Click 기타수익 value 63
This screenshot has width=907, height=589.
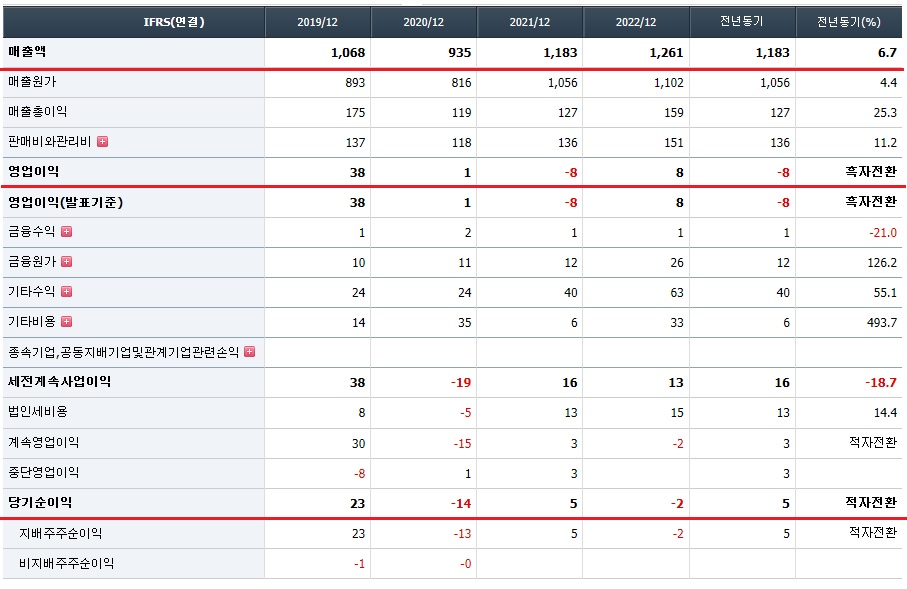click(x=677, y=293)
